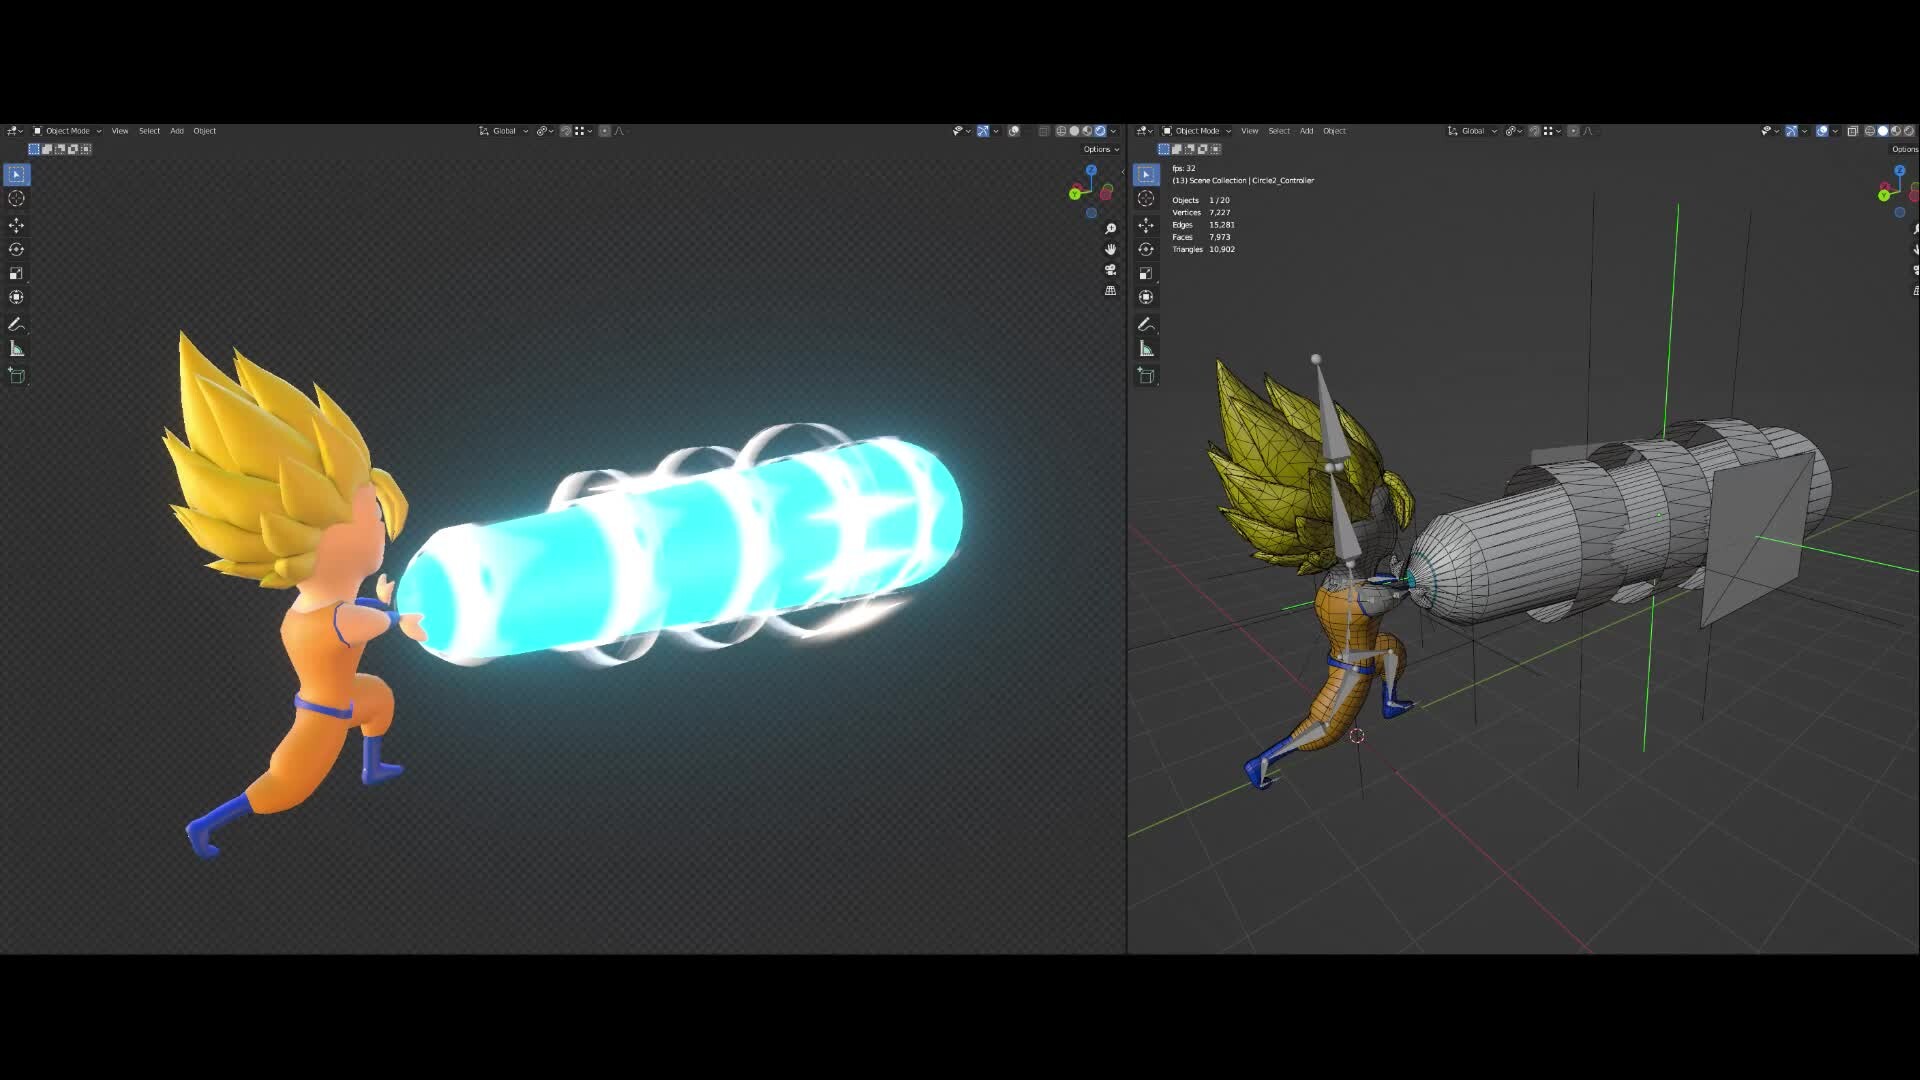Select the Annotate tool in right viewport

tap(1146, 324)
